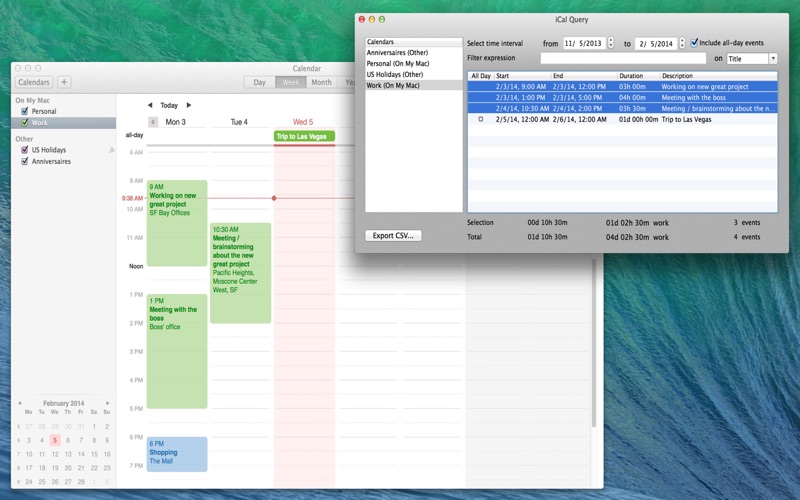The image size is (800, 500).
Task: Click the 'to' date field
Action: coord(656,44)
